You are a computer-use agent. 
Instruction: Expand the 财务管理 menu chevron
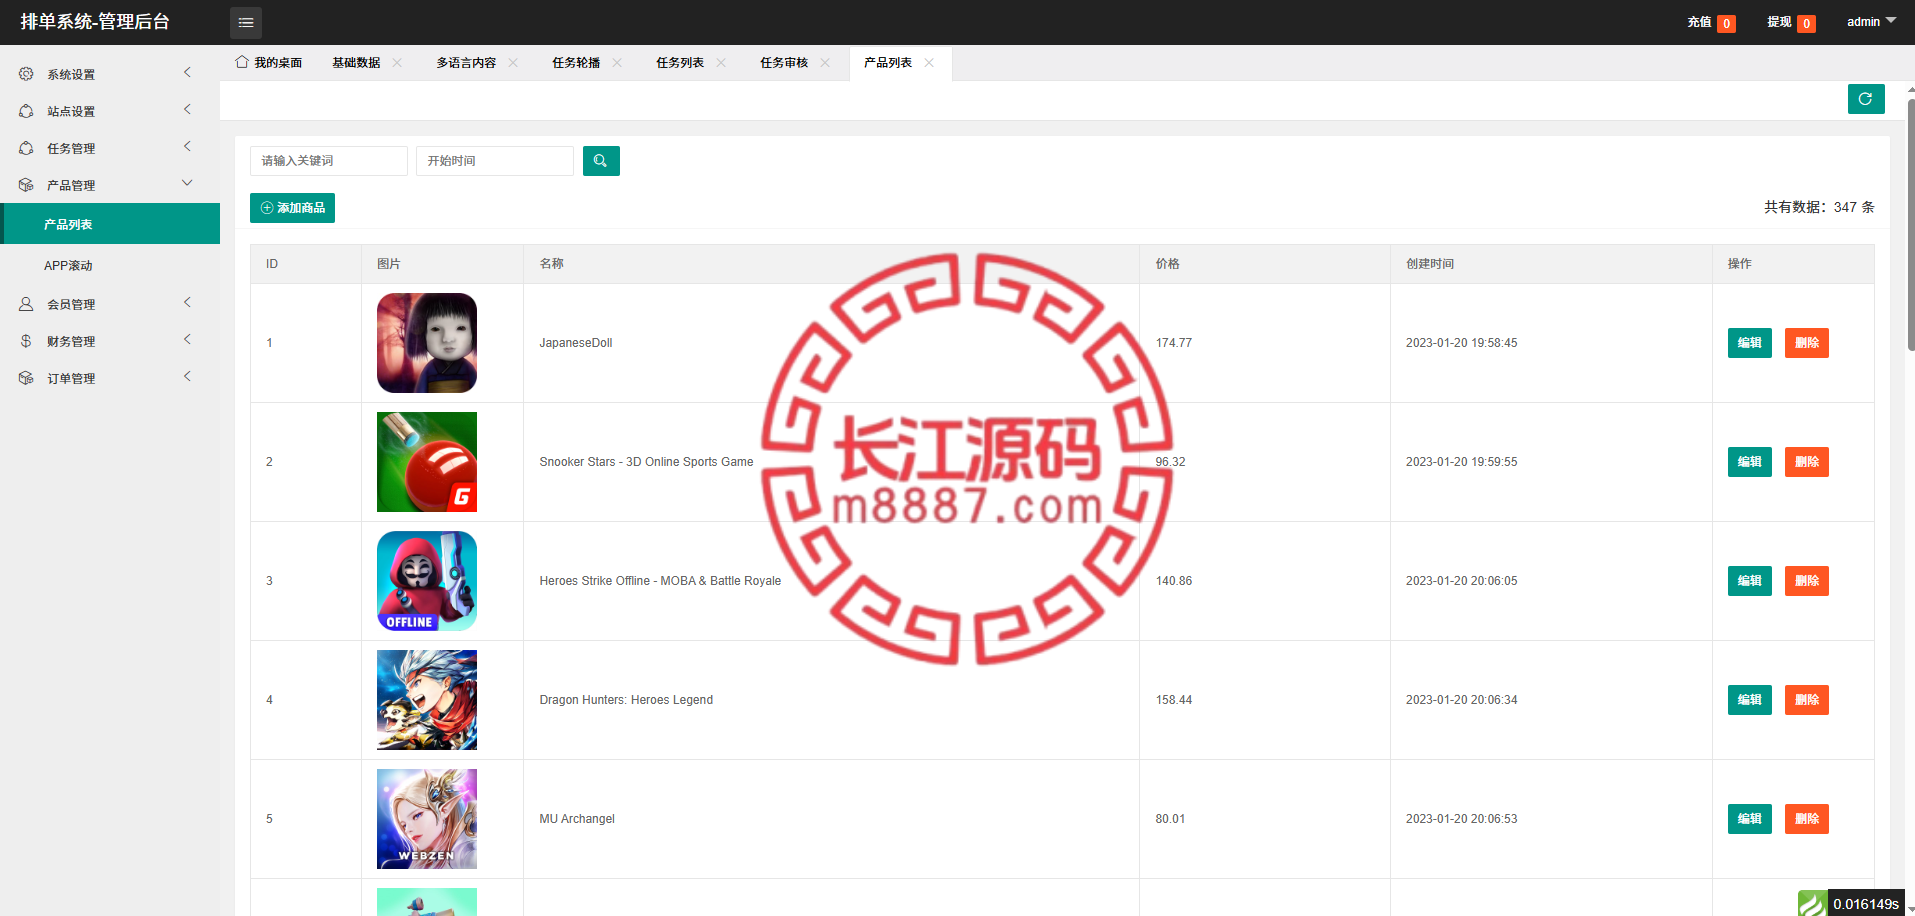187,340
